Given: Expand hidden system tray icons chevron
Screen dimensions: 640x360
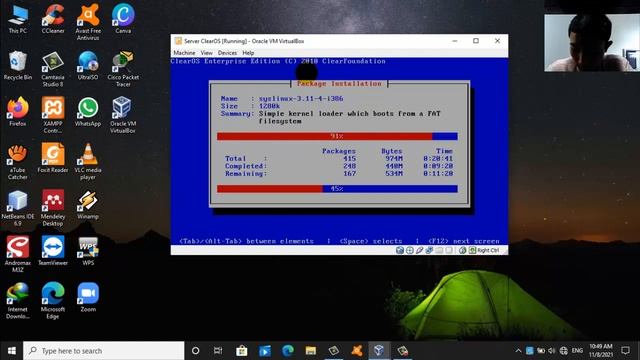Looking at the screenshot, I should point(518,351).
